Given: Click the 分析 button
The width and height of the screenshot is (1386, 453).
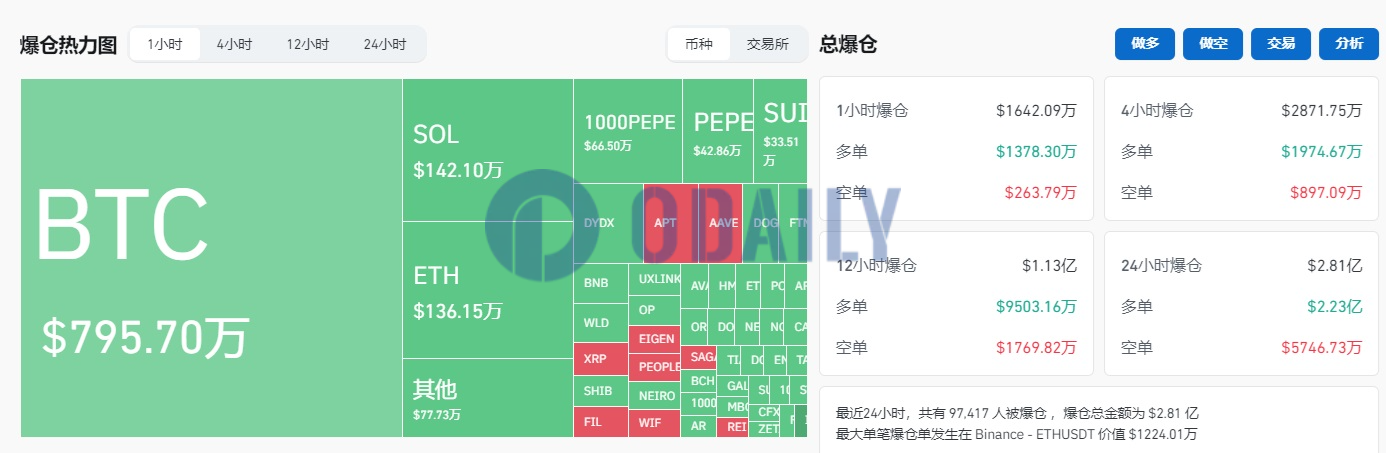Looking at the screenshot, I should pos(1348,44).
